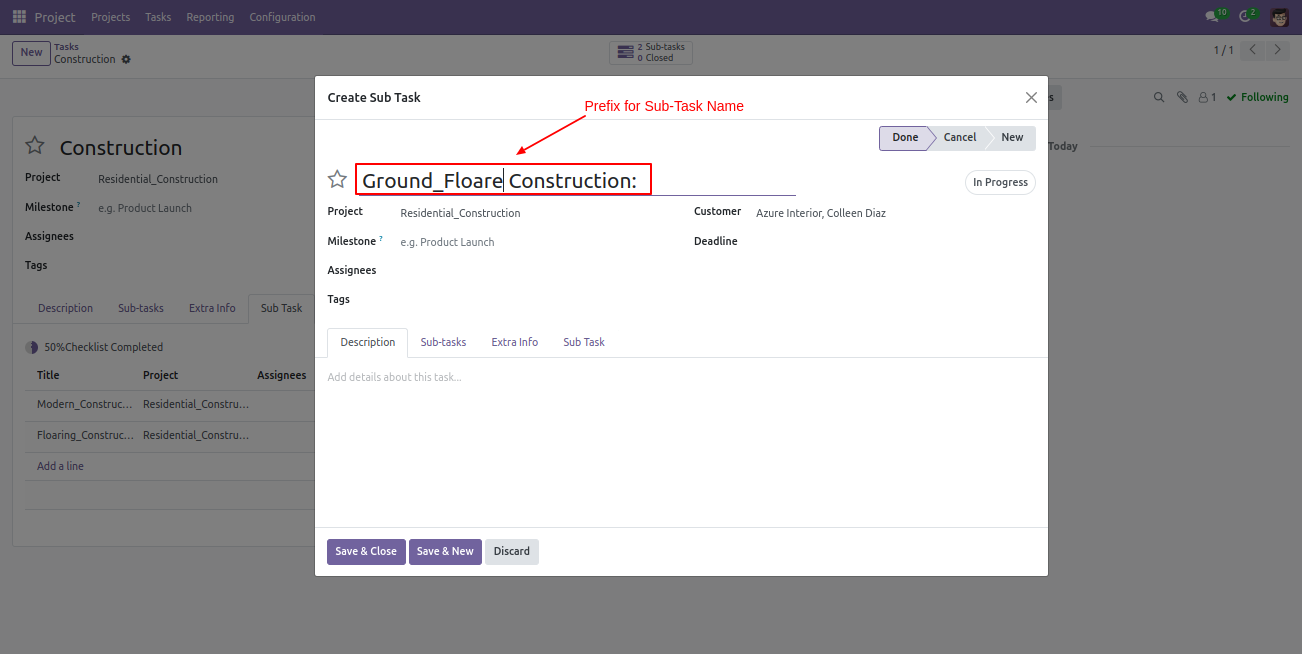Set the sub task stage to Cancel
1302x654 pixels.
pos(960,138)
